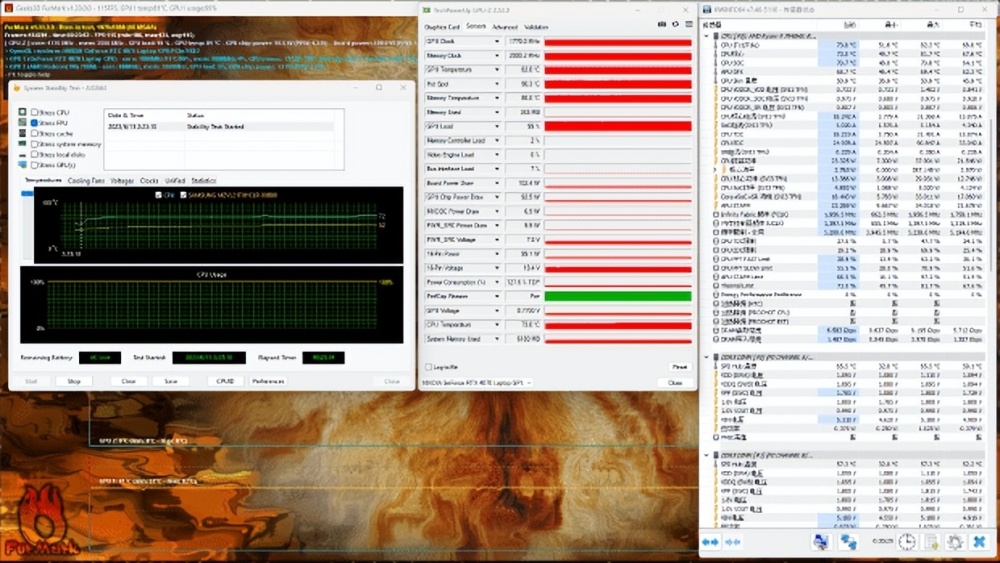Open the Graphics Card tab in GPU-Z
1000x563 pixels.
tap(442, 27)
